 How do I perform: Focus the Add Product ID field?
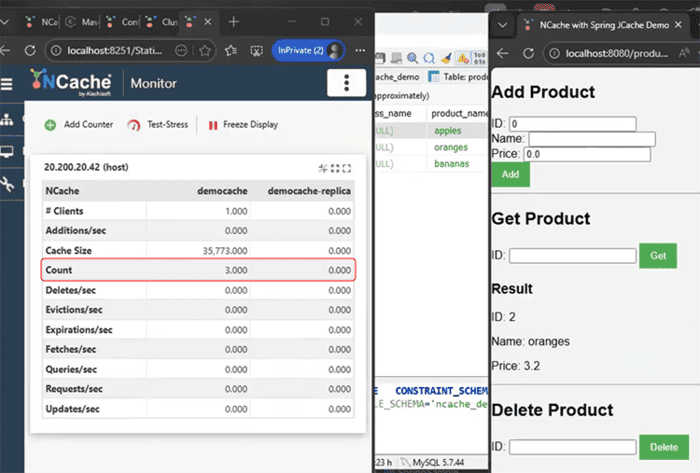[573, 124]
